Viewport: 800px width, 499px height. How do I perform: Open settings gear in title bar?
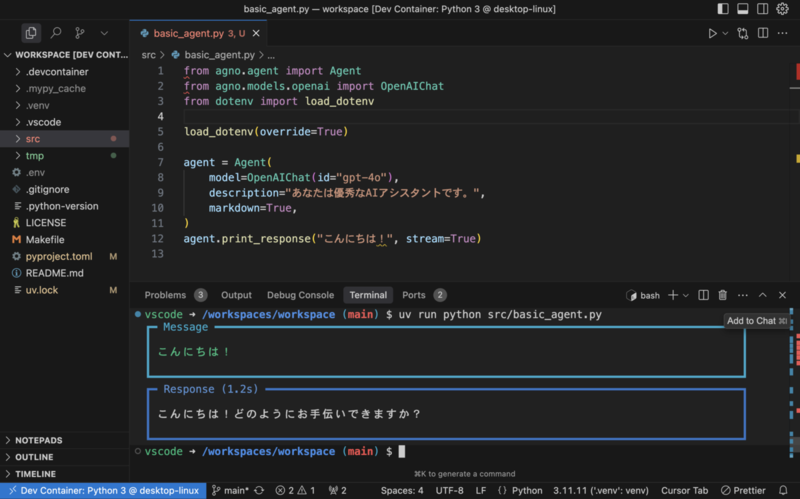click(782, 9)
